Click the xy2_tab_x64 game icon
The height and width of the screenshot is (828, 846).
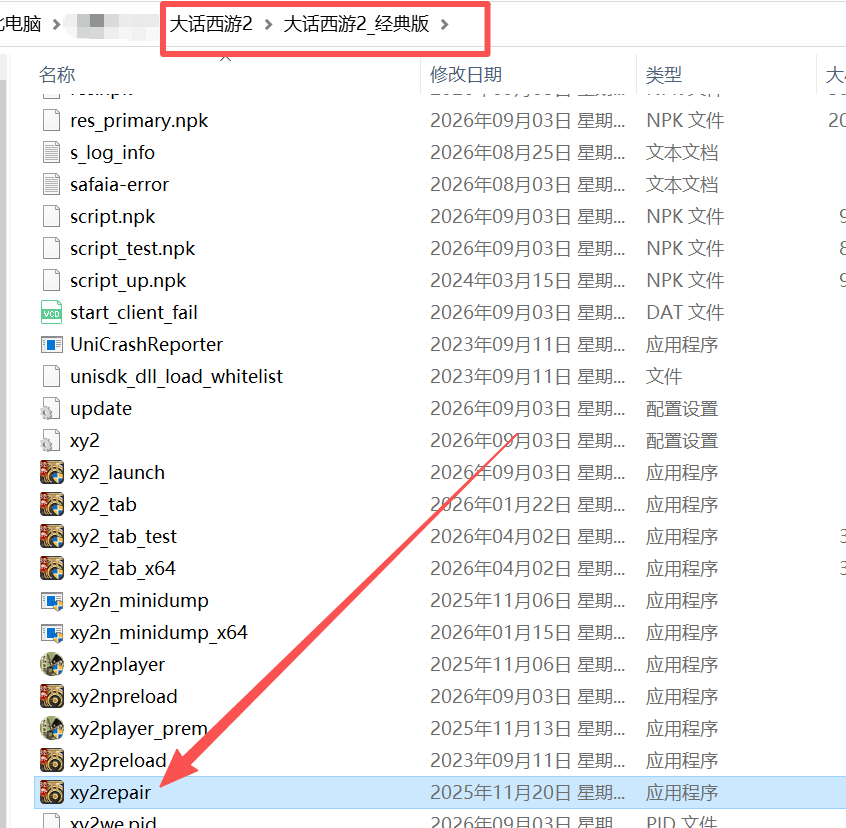[x=52, y=569]
